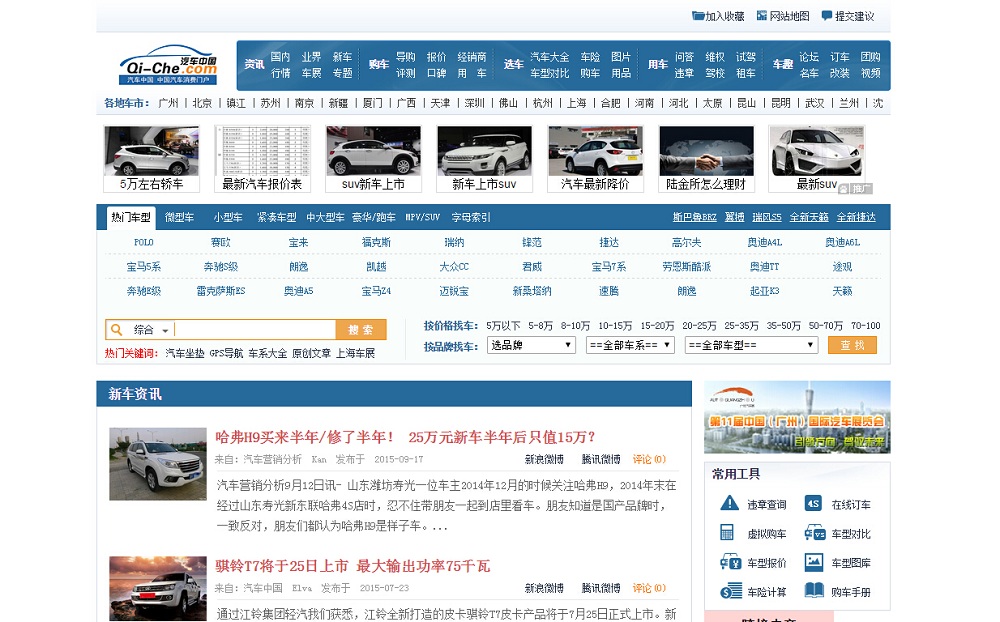Open the 宝马5系 car model link
The image size is (1000, 622).
(143, 267)
